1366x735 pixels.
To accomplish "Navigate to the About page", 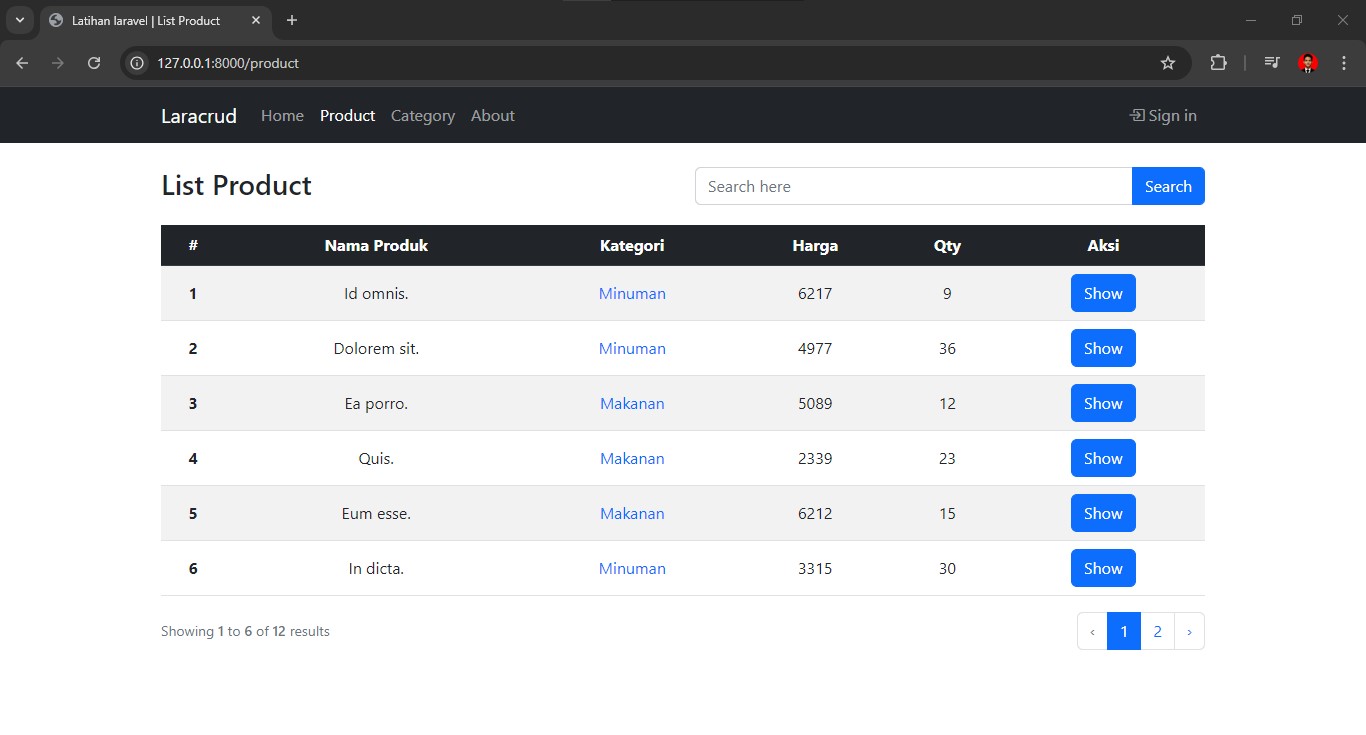I will tap(492, 116).
